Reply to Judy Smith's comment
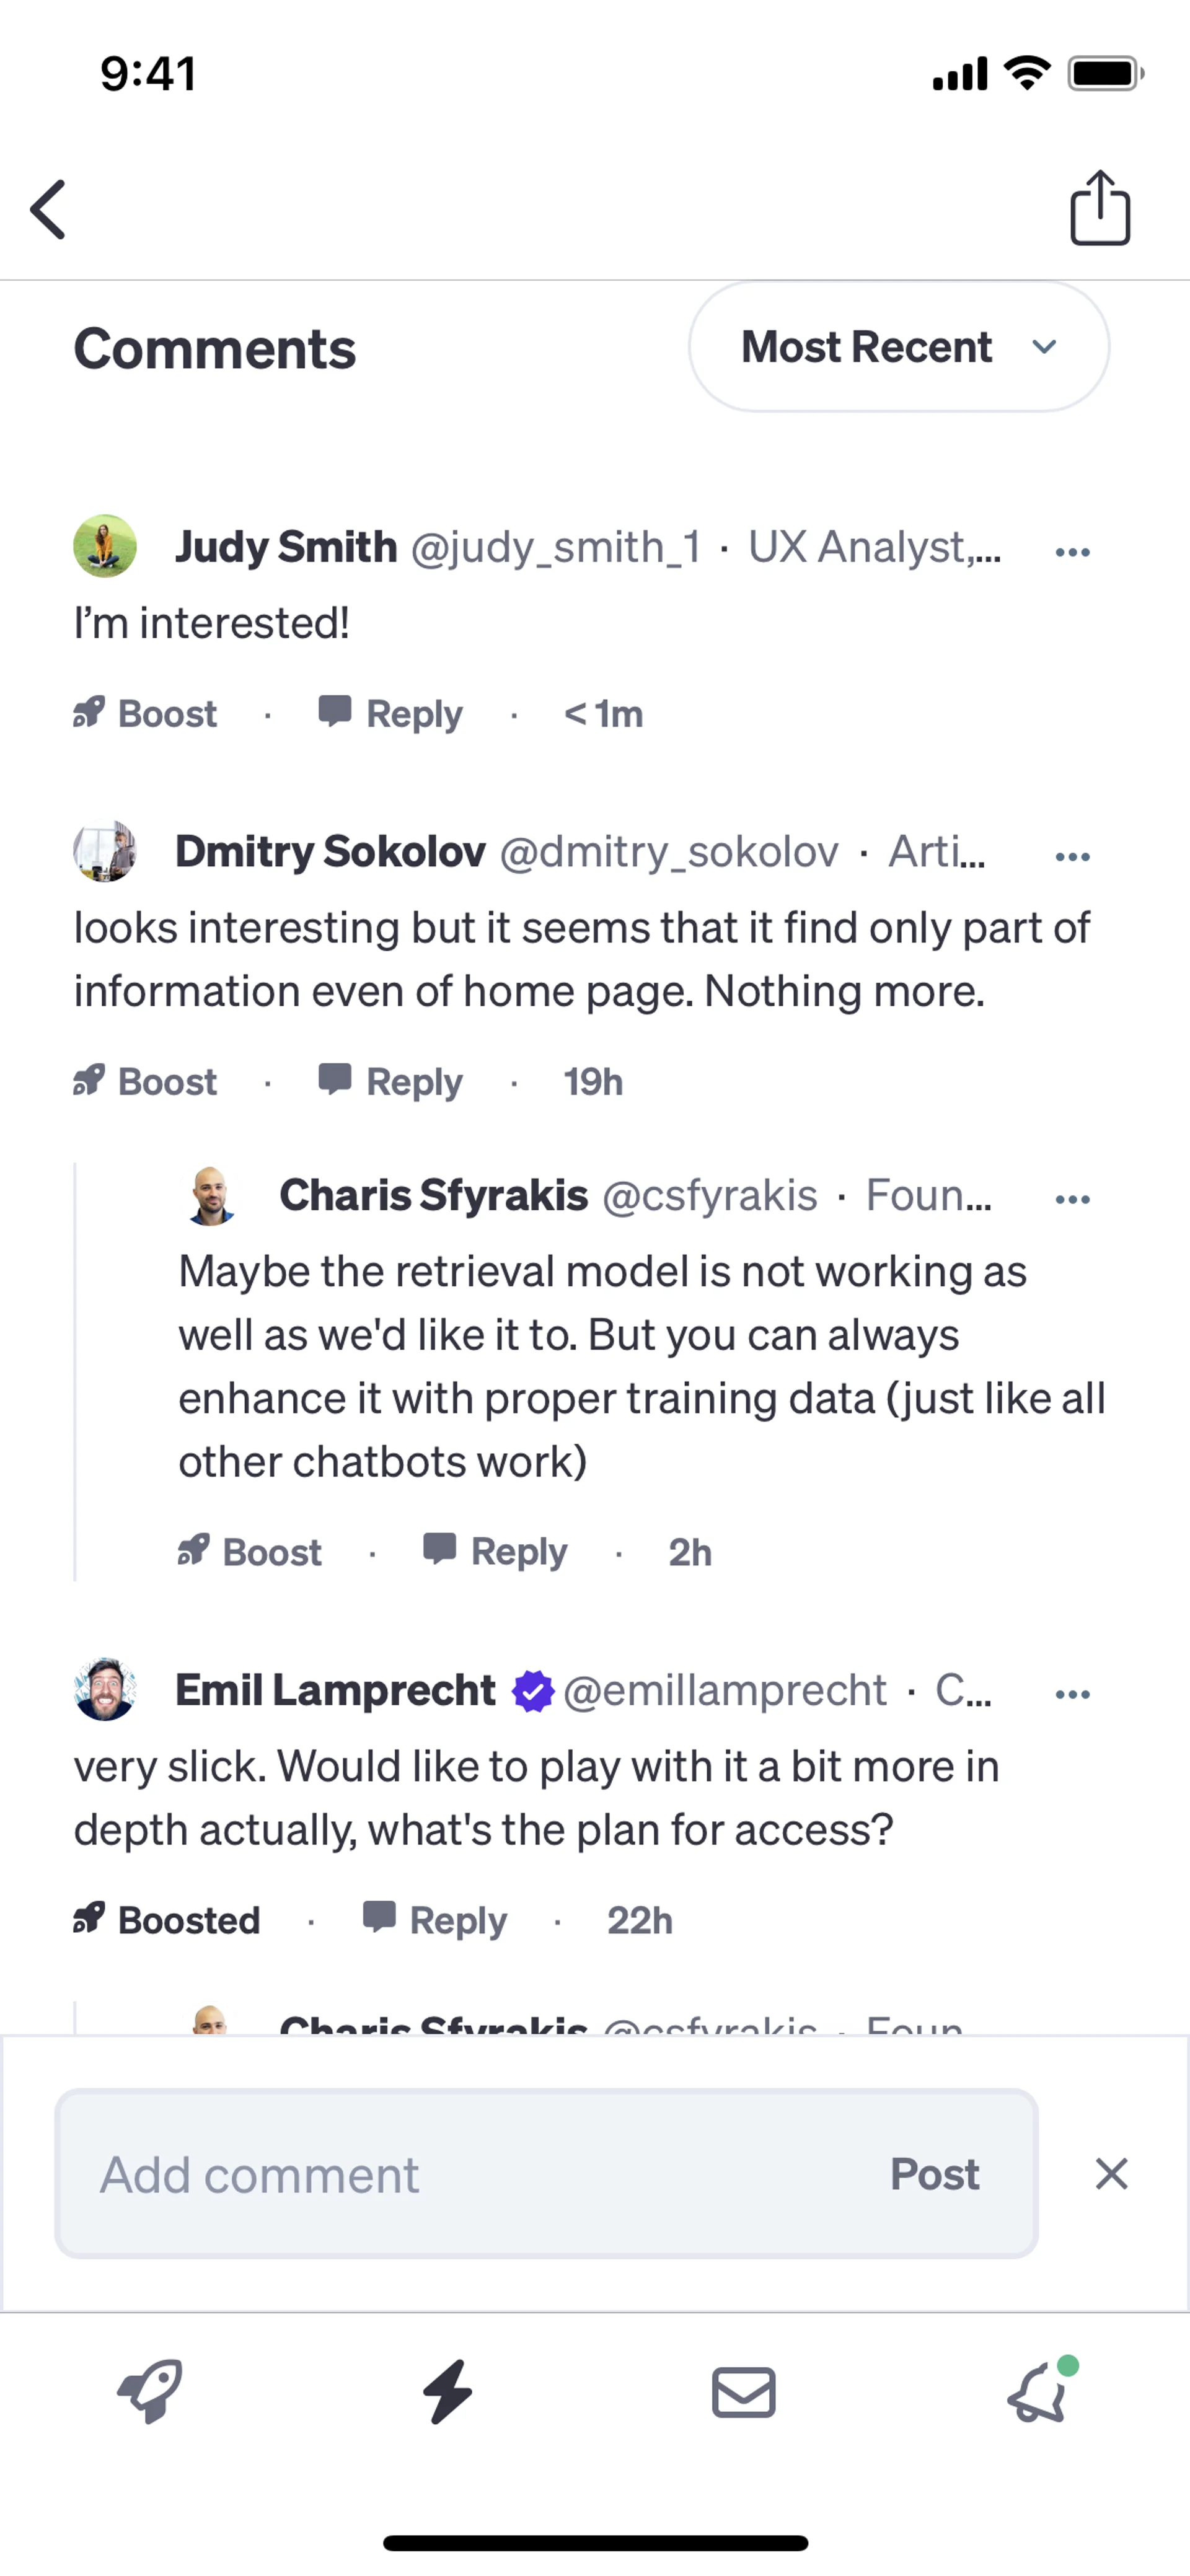 pyautogui.click(x=391, y=714)
